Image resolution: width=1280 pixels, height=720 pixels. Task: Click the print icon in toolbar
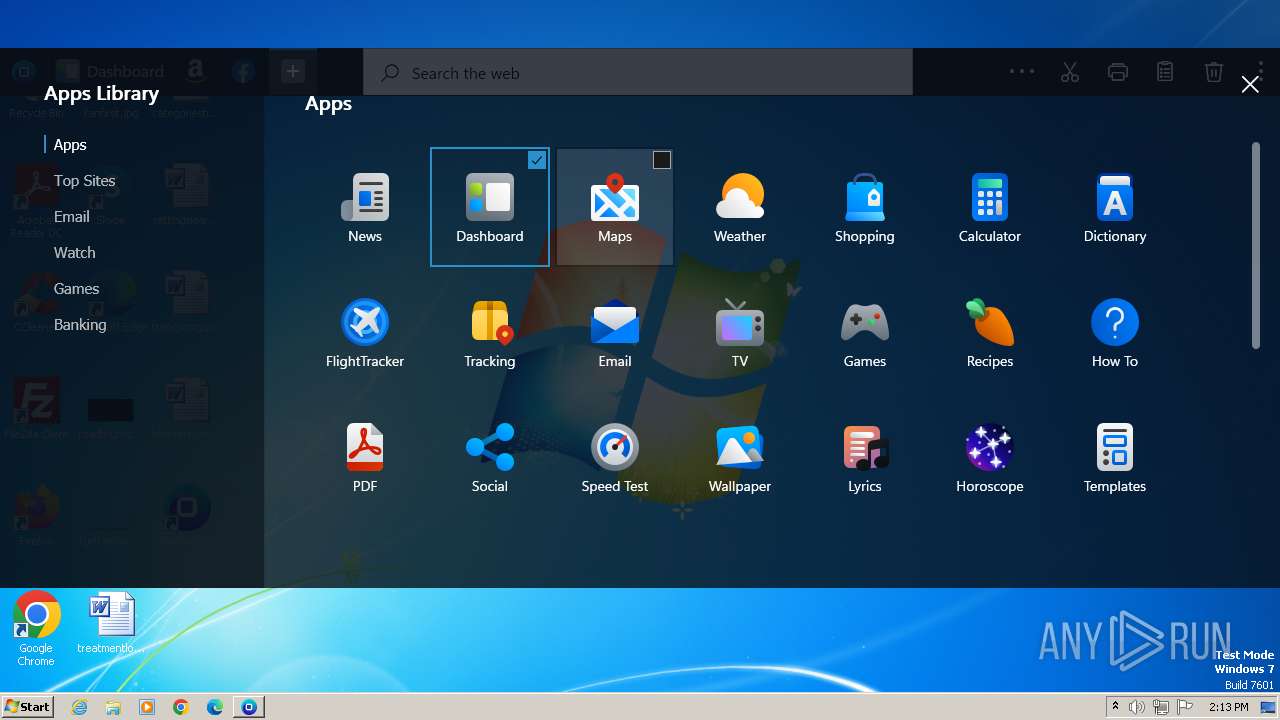(x=1118, y=72)
